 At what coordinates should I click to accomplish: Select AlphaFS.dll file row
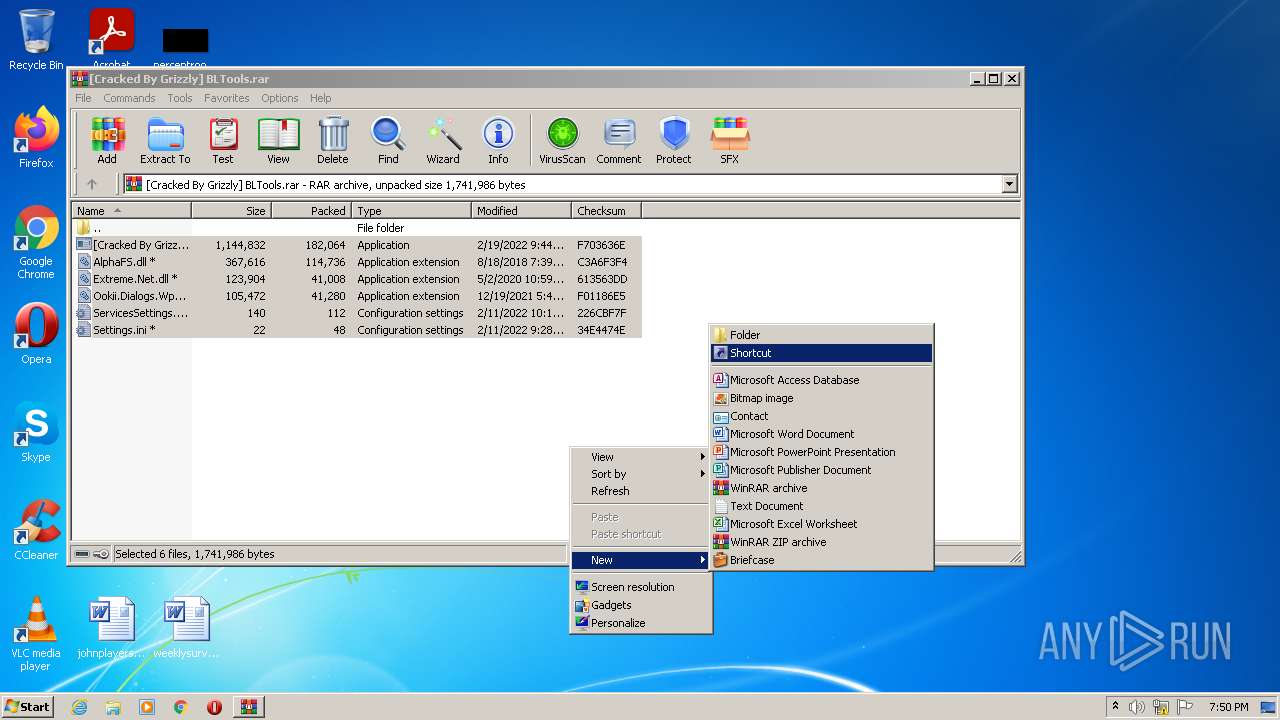(x=357, y=262)
